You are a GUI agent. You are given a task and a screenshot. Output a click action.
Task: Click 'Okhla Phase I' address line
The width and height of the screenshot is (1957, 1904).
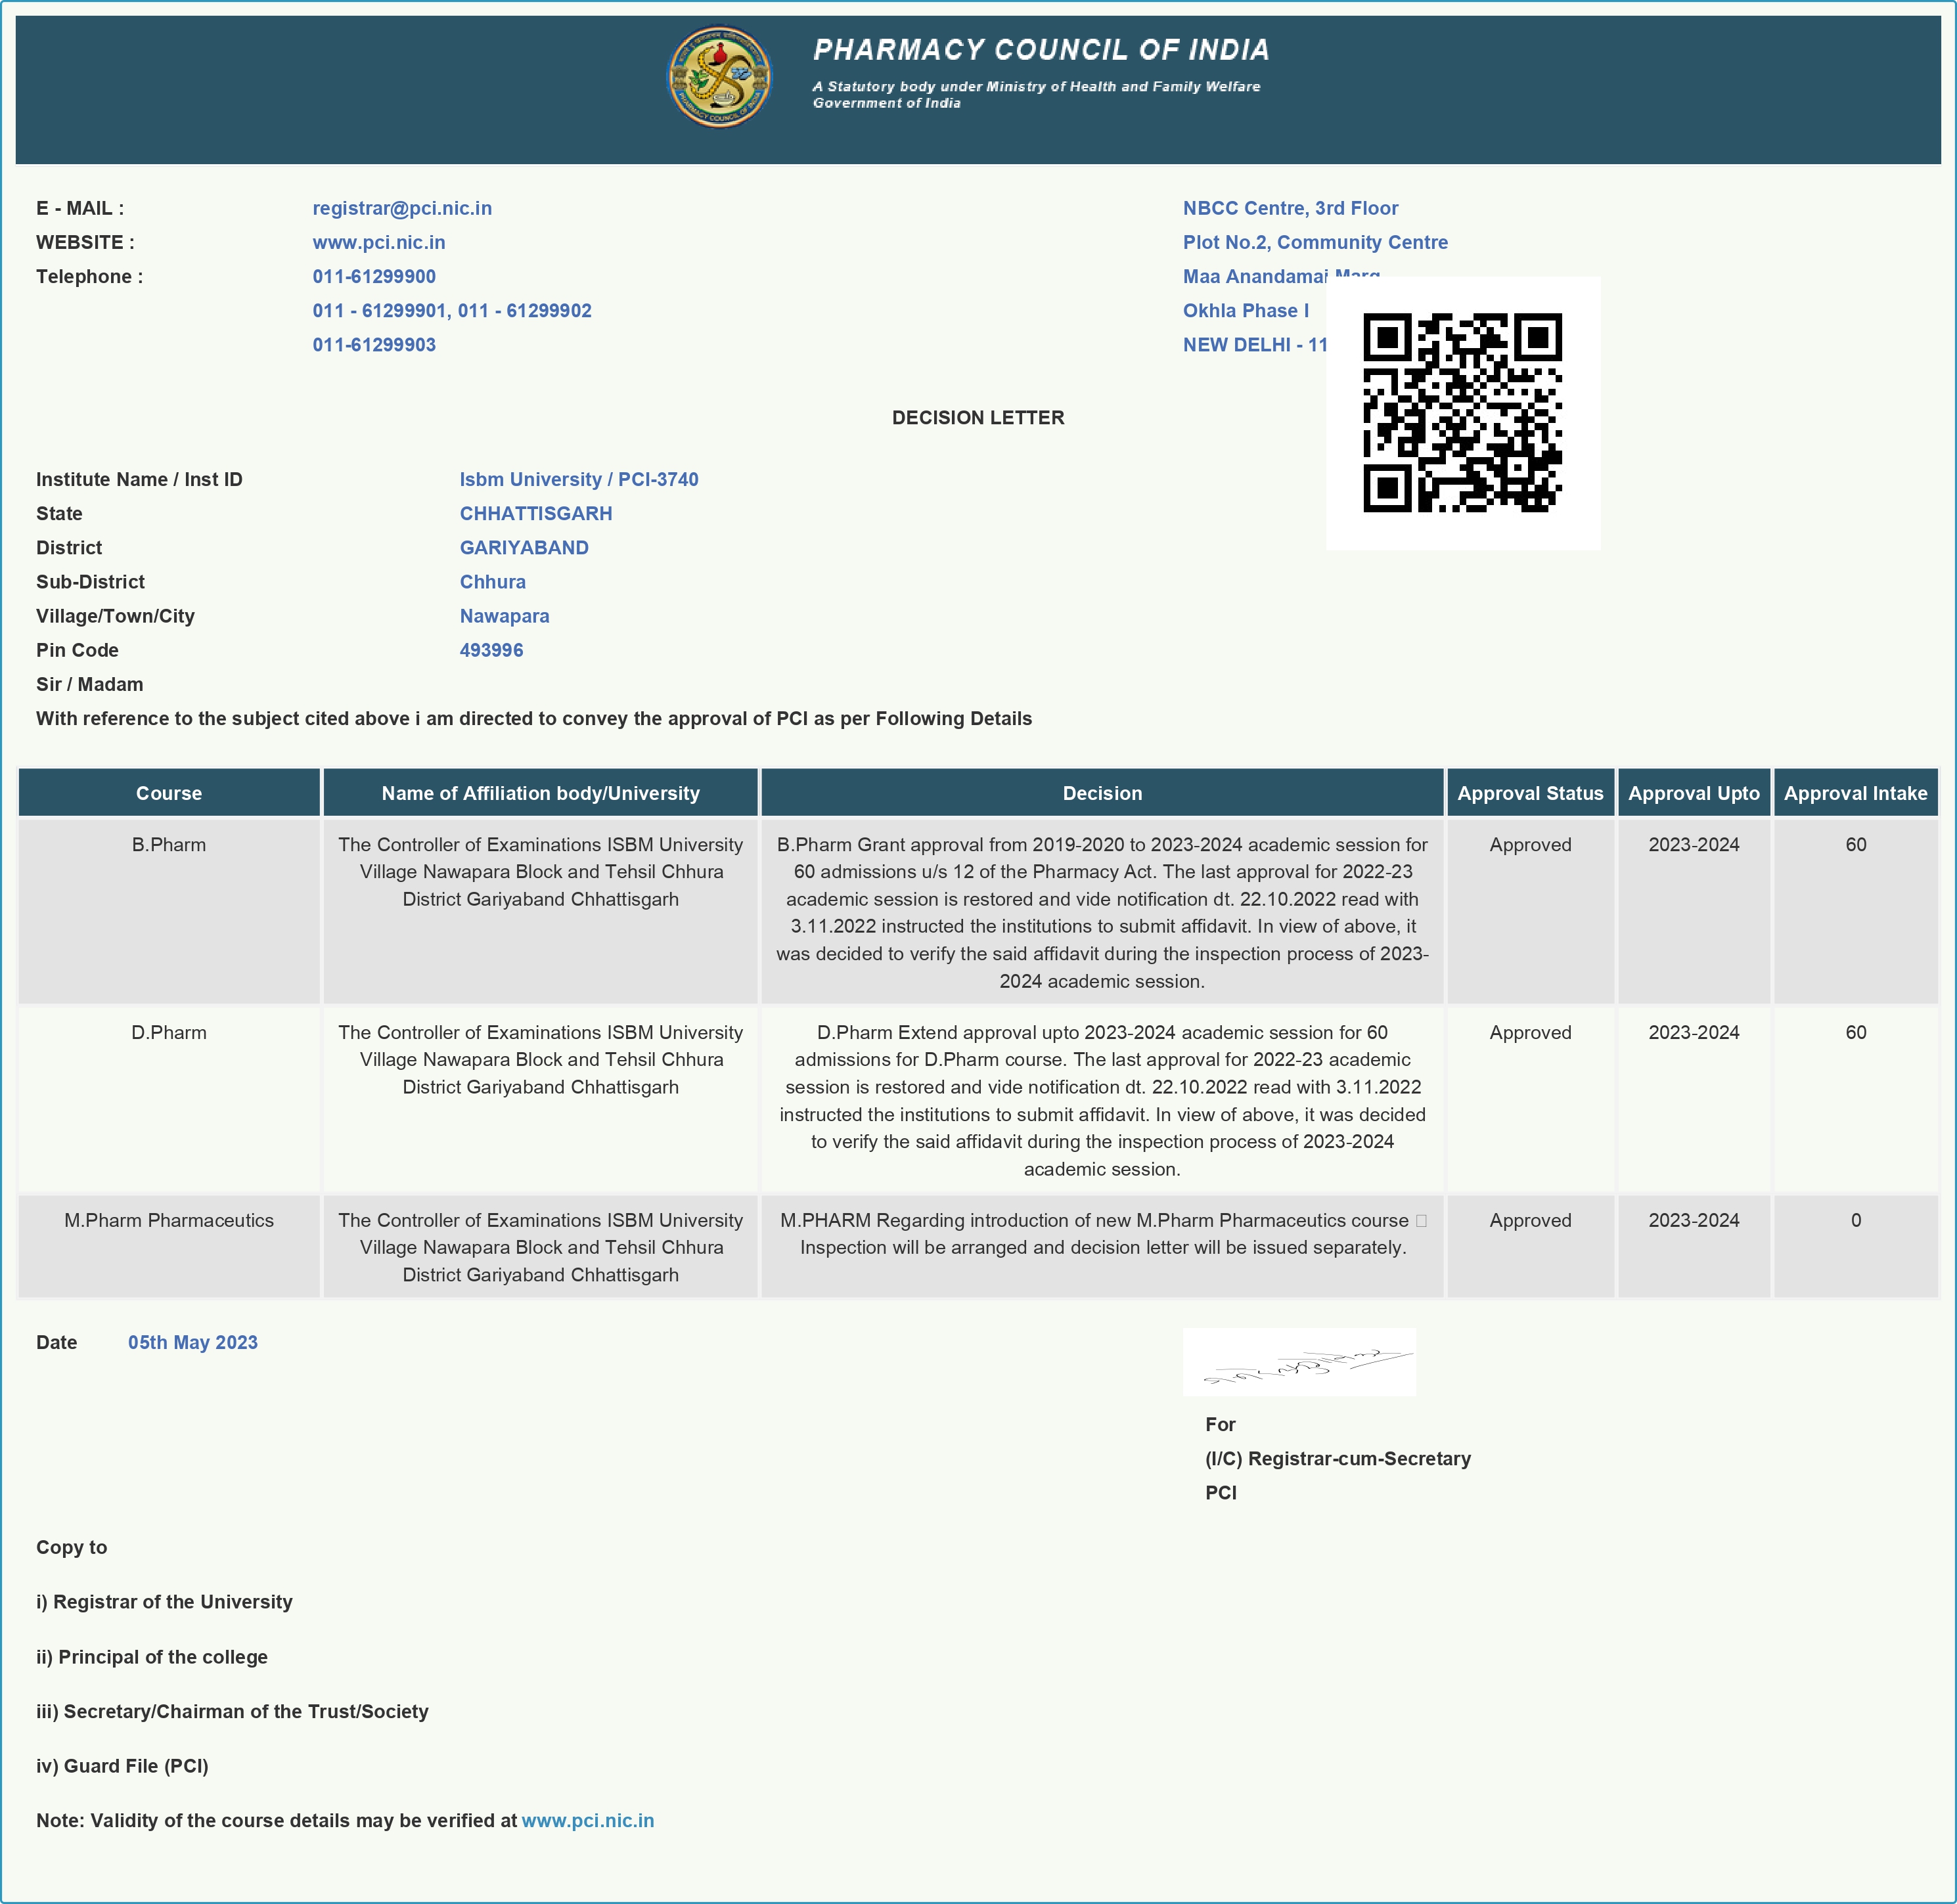(x=1245, y=310)
